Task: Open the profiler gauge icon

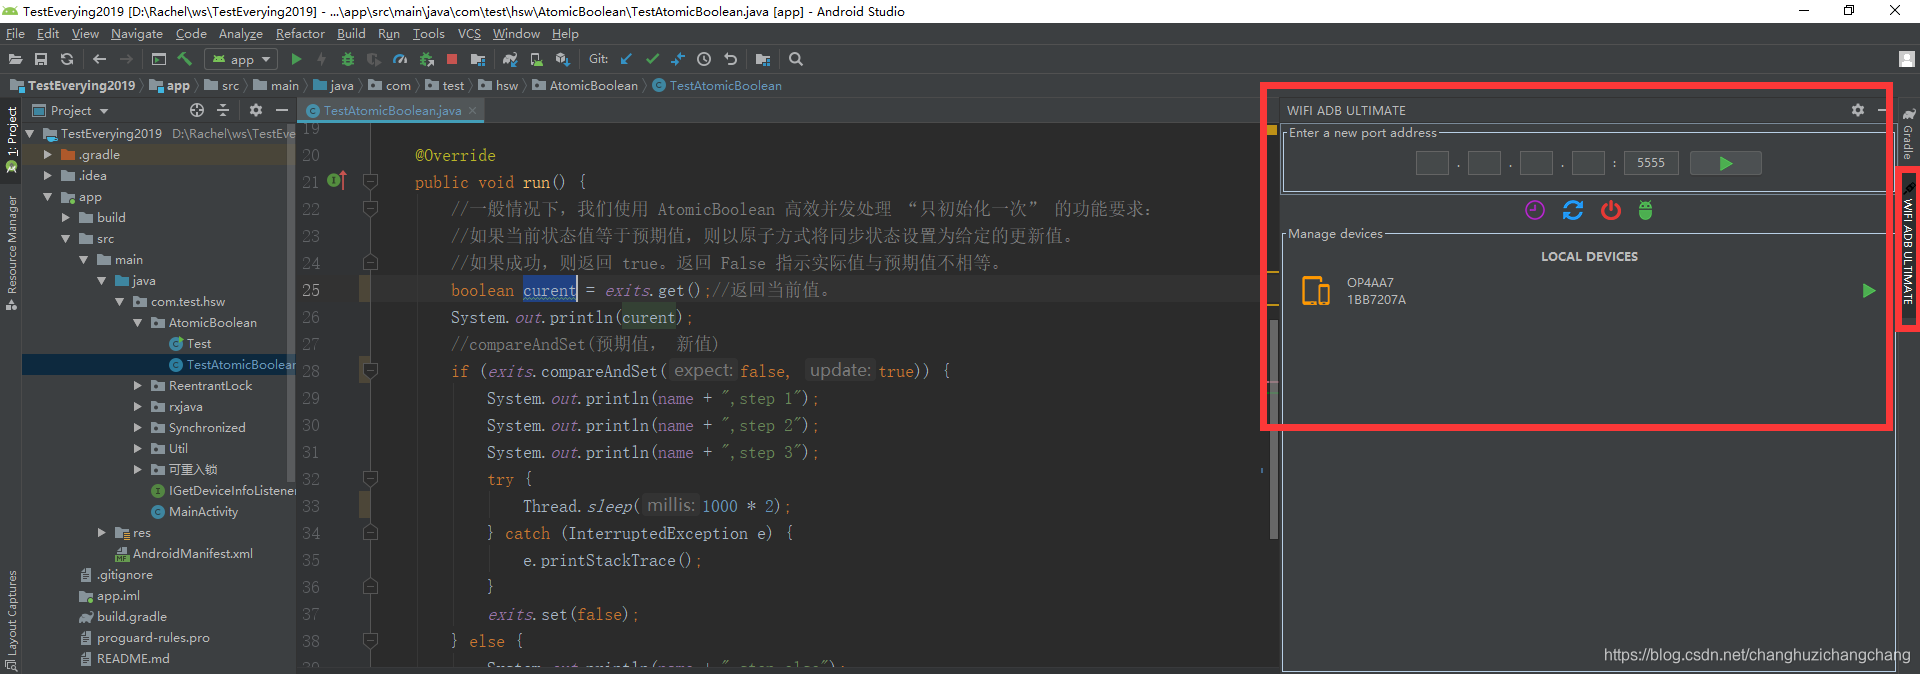Action: coord(400,59)
